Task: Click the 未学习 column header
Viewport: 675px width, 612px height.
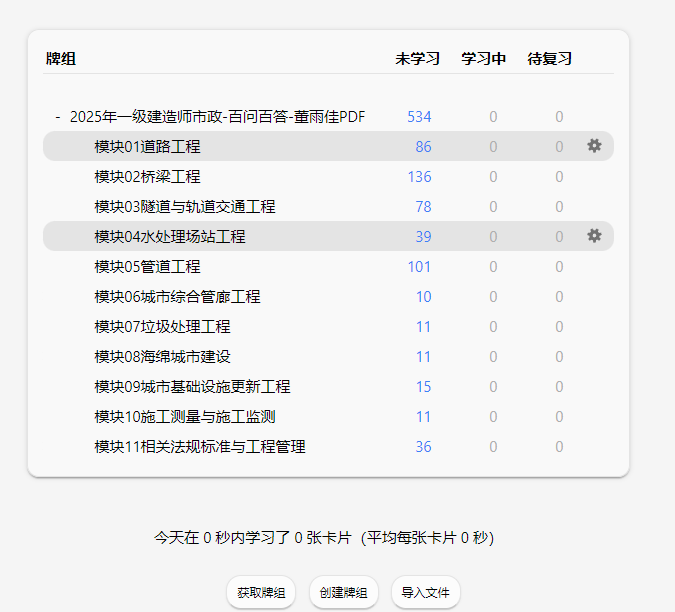Action: (x=417, y=59)
